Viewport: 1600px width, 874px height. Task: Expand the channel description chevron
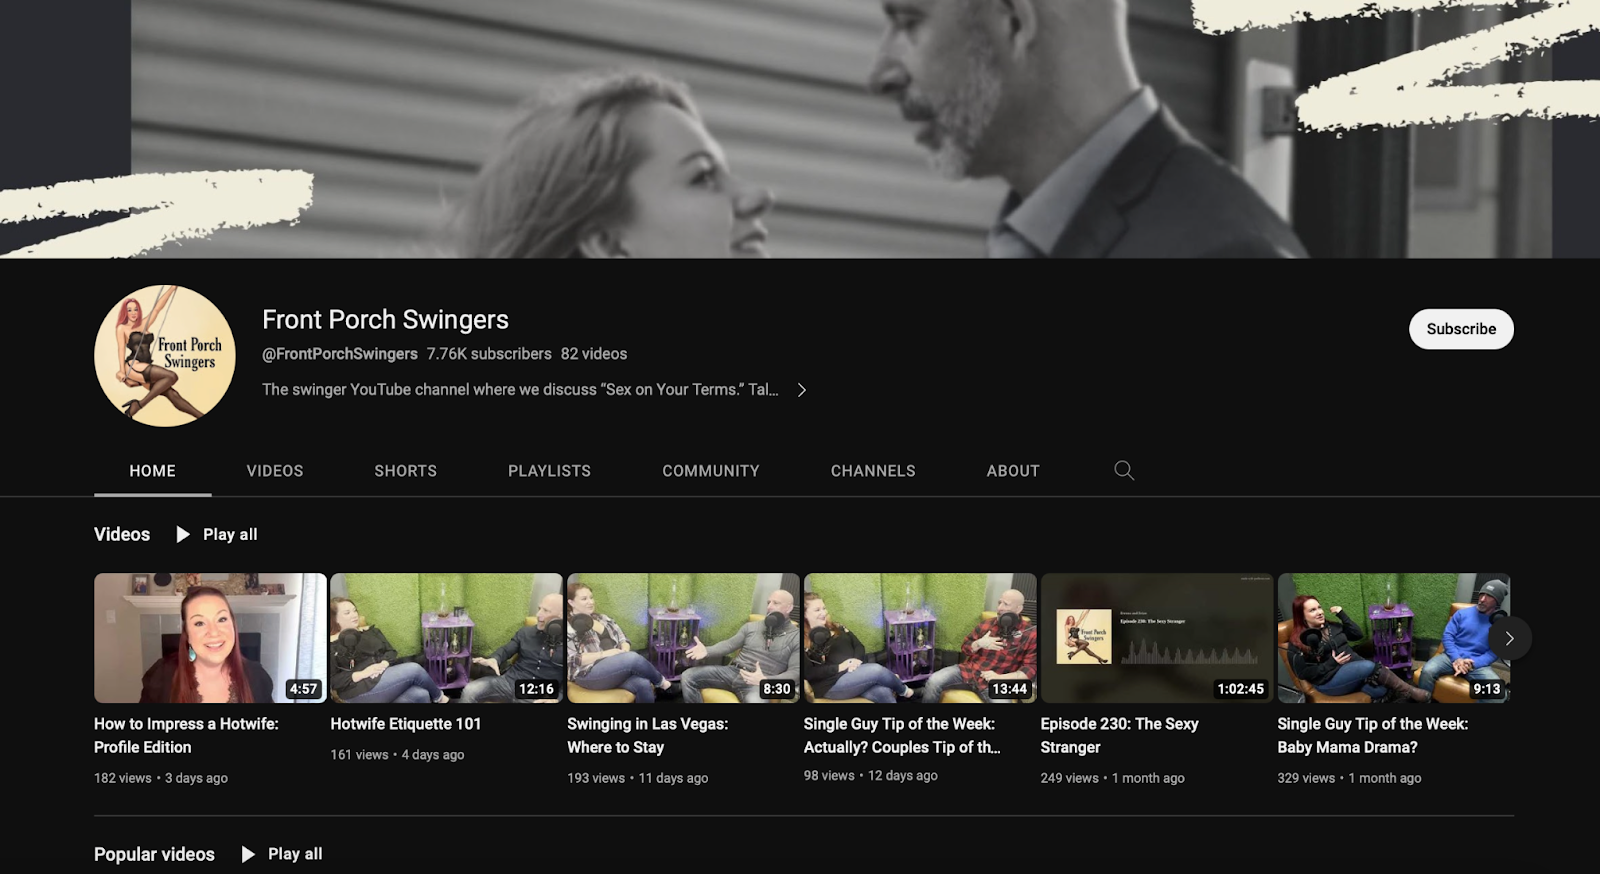tap(801, 390)
